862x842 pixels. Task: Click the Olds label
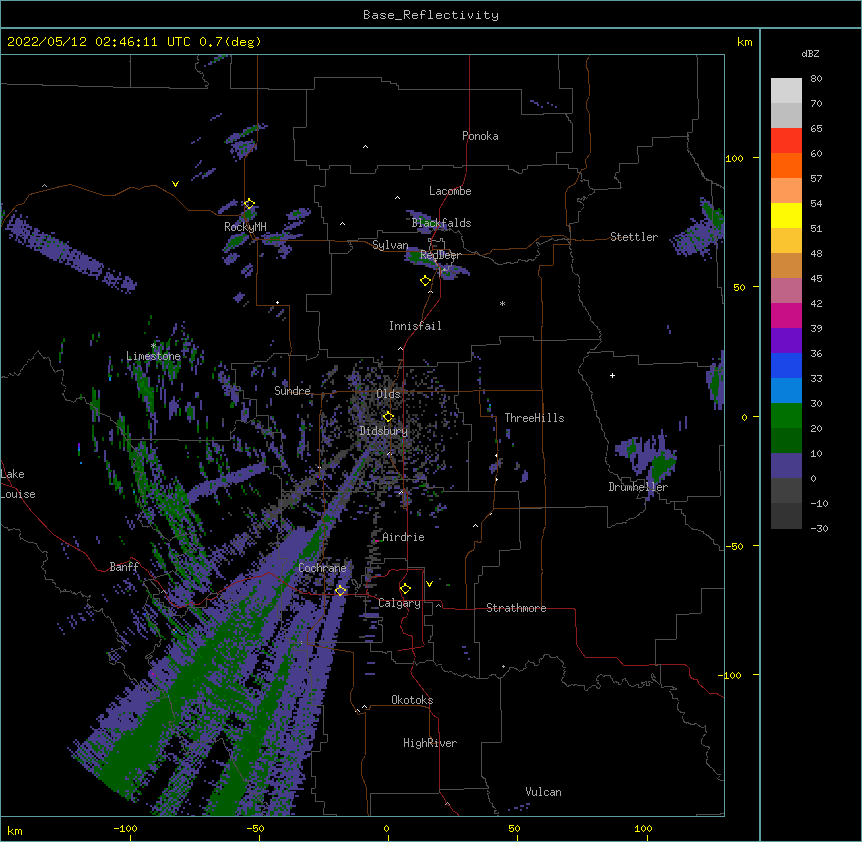(388, 394)
